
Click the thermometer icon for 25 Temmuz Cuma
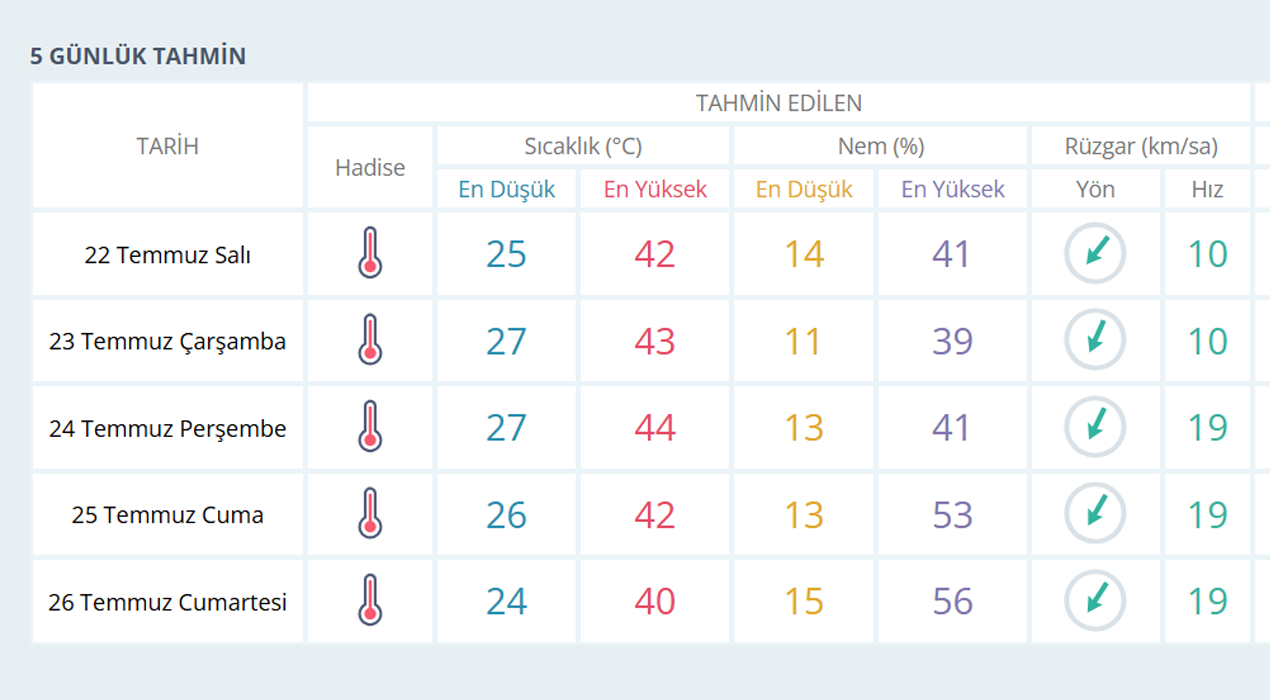(x=370, y=514)
